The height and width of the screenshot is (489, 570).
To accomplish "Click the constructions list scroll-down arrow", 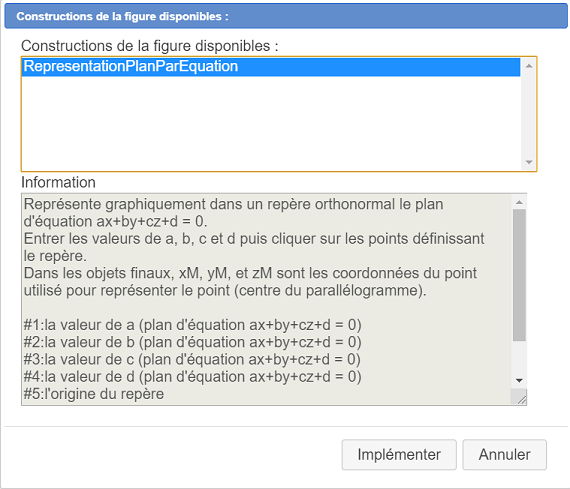I will (x=529, y=162).
